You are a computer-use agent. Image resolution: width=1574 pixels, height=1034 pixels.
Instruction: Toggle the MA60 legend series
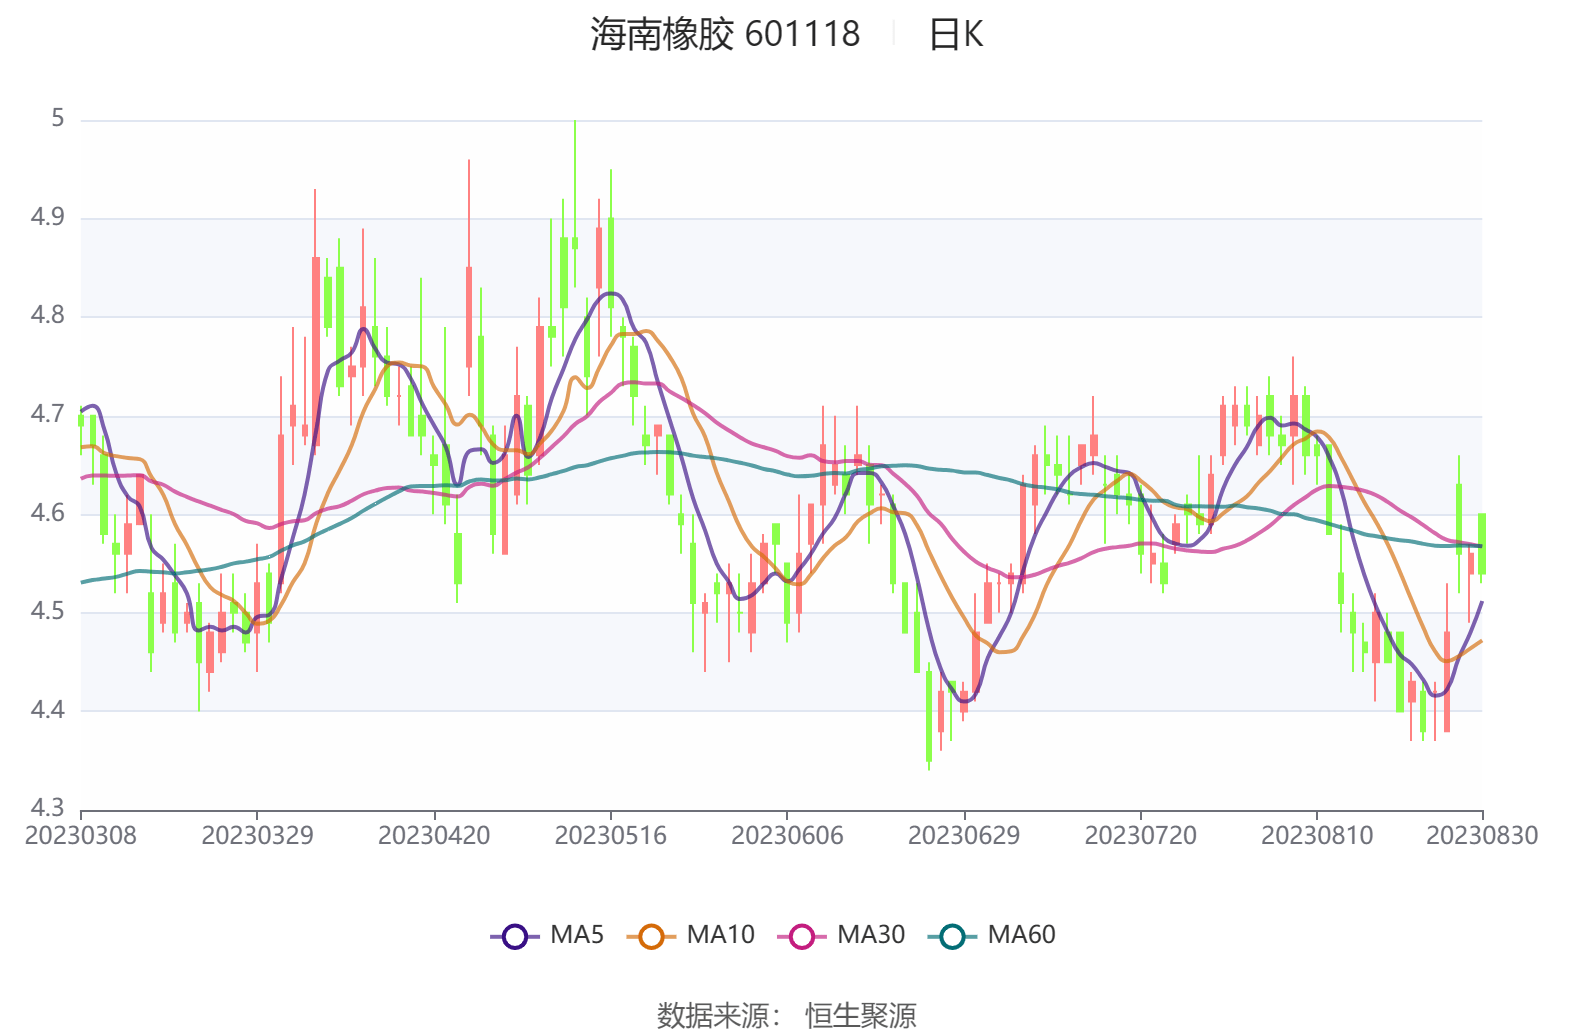(x=992, y=936)
